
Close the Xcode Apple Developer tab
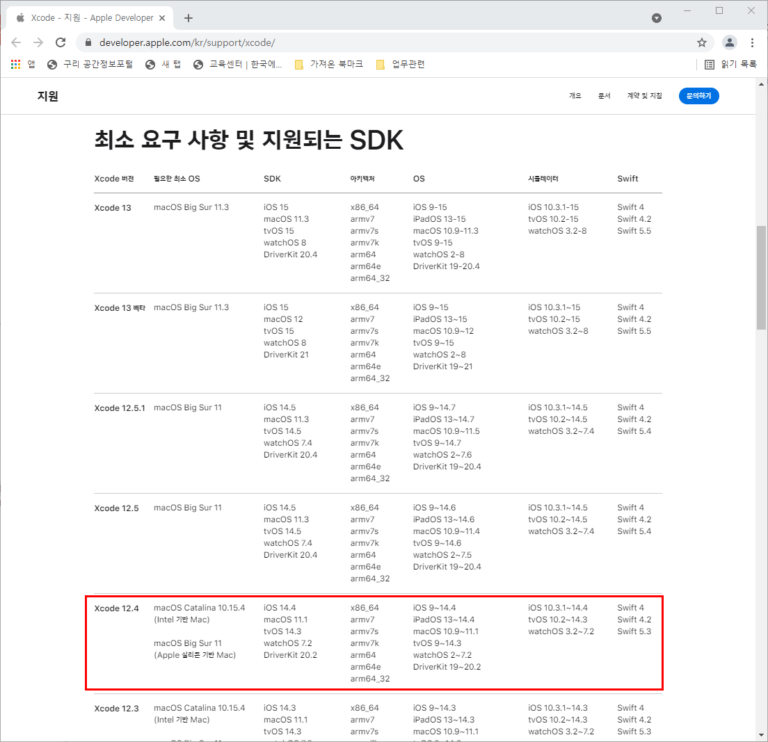162,18
